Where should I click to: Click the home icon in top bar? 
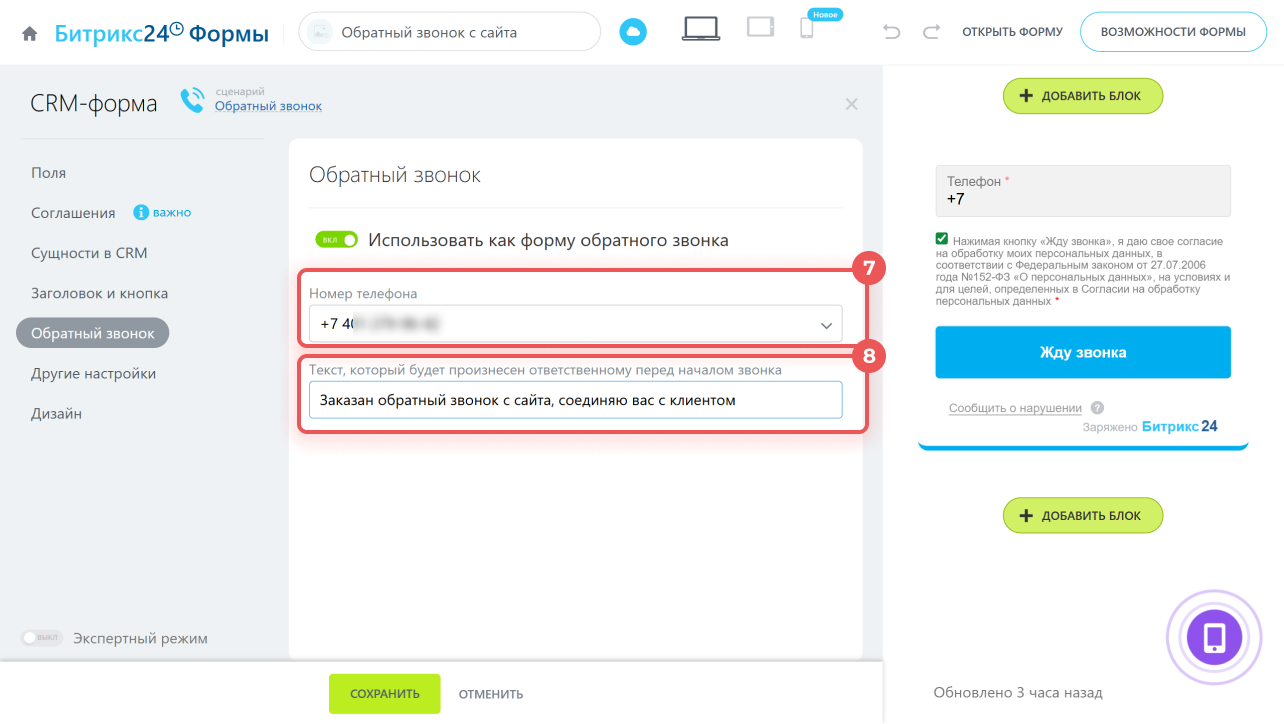point(30,33)
